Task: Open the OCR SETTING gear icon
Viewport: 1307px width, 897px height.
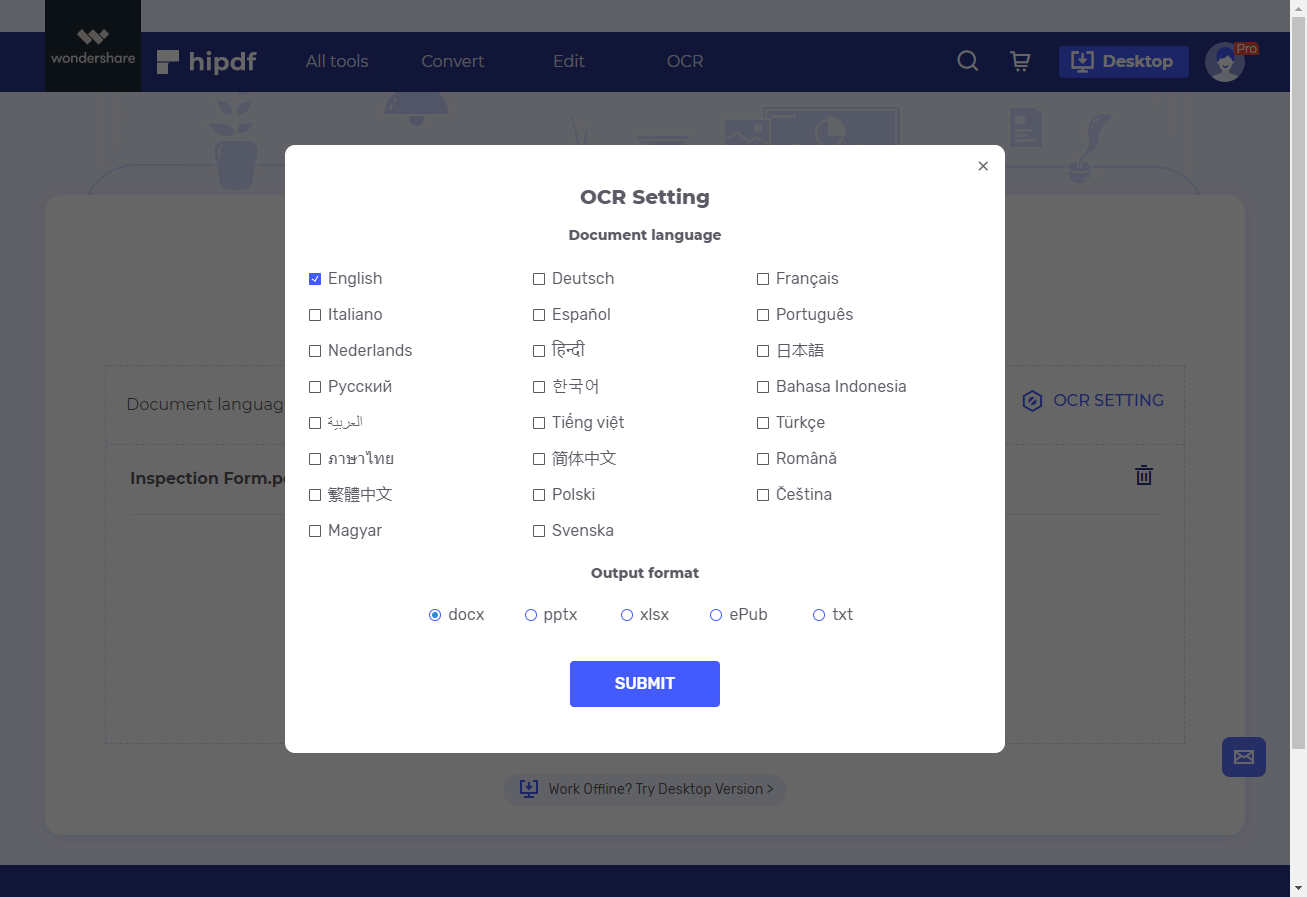Action: point(1032,400)
